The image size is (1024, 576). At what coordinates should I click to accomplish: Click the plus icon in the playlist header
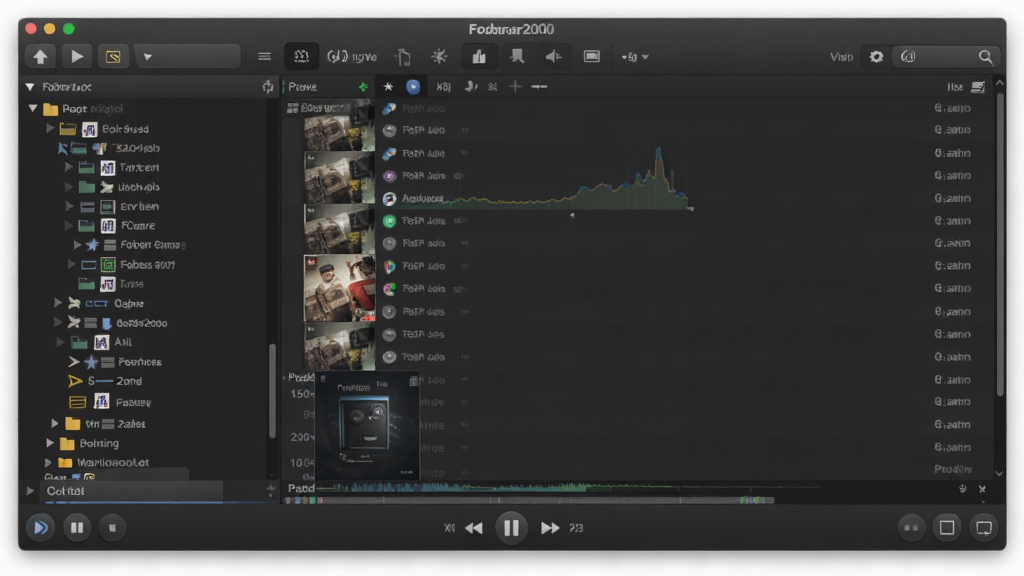click(515, 86)
